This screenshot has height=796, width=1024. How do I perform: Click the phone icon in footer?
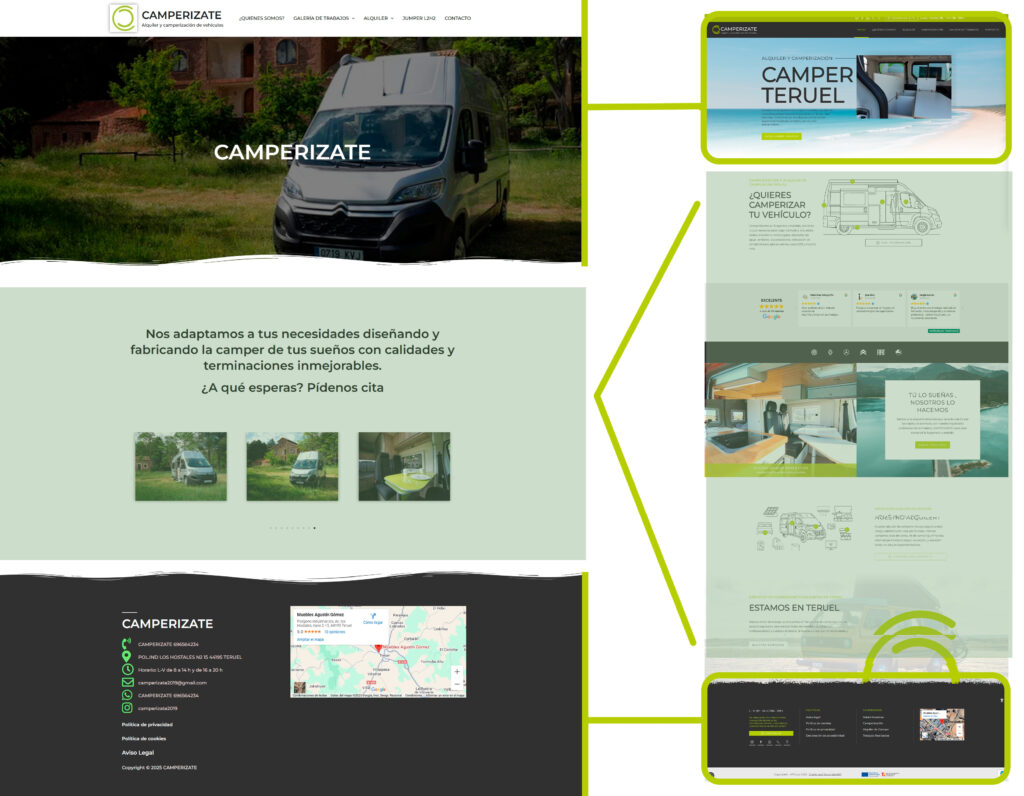point(127,644)
